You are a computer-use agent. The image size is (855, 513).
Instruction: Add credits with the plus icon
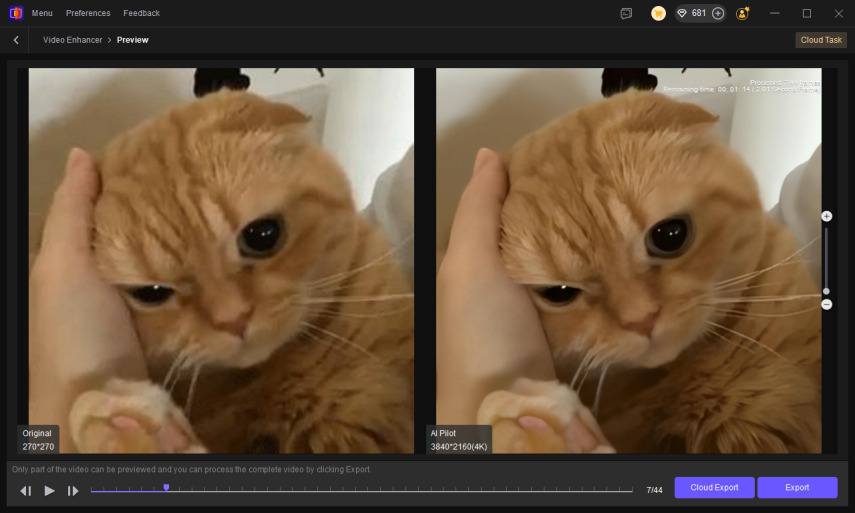pyautogui.click(x=718, y=13)
